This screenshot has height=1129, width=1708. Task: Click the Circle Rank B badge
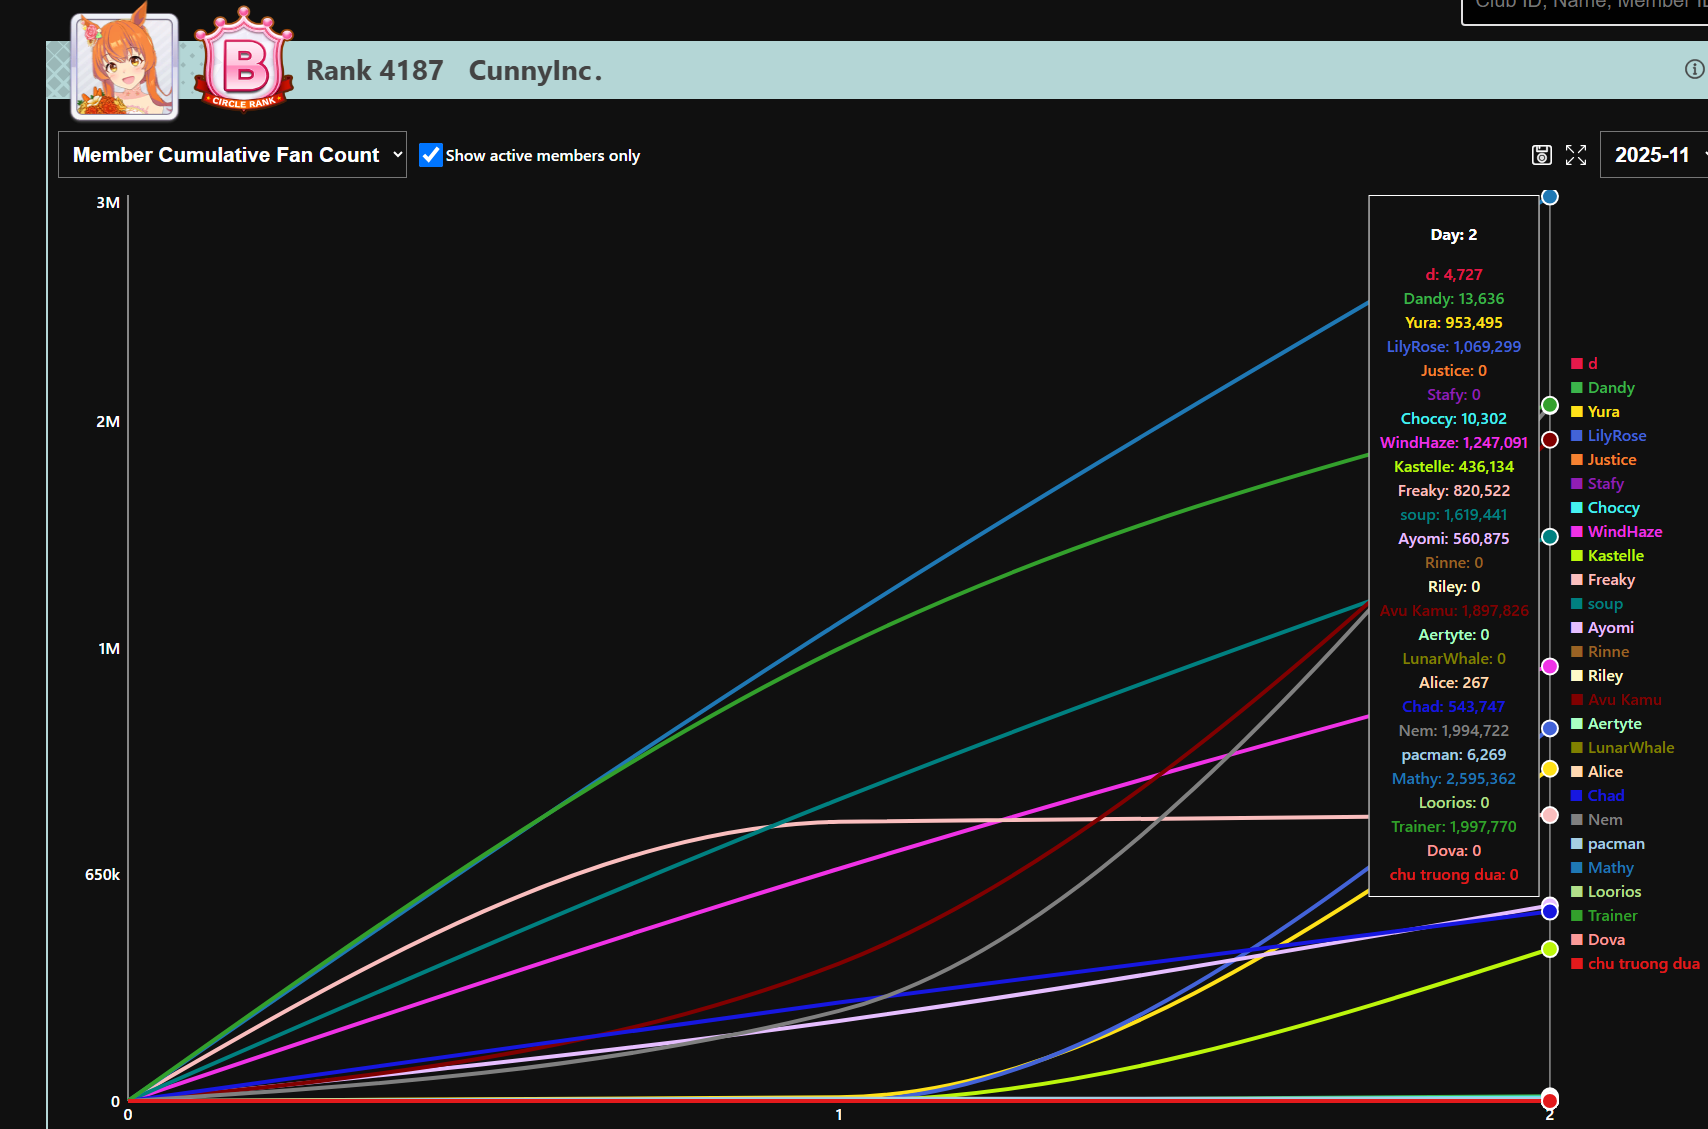[245, 60]
